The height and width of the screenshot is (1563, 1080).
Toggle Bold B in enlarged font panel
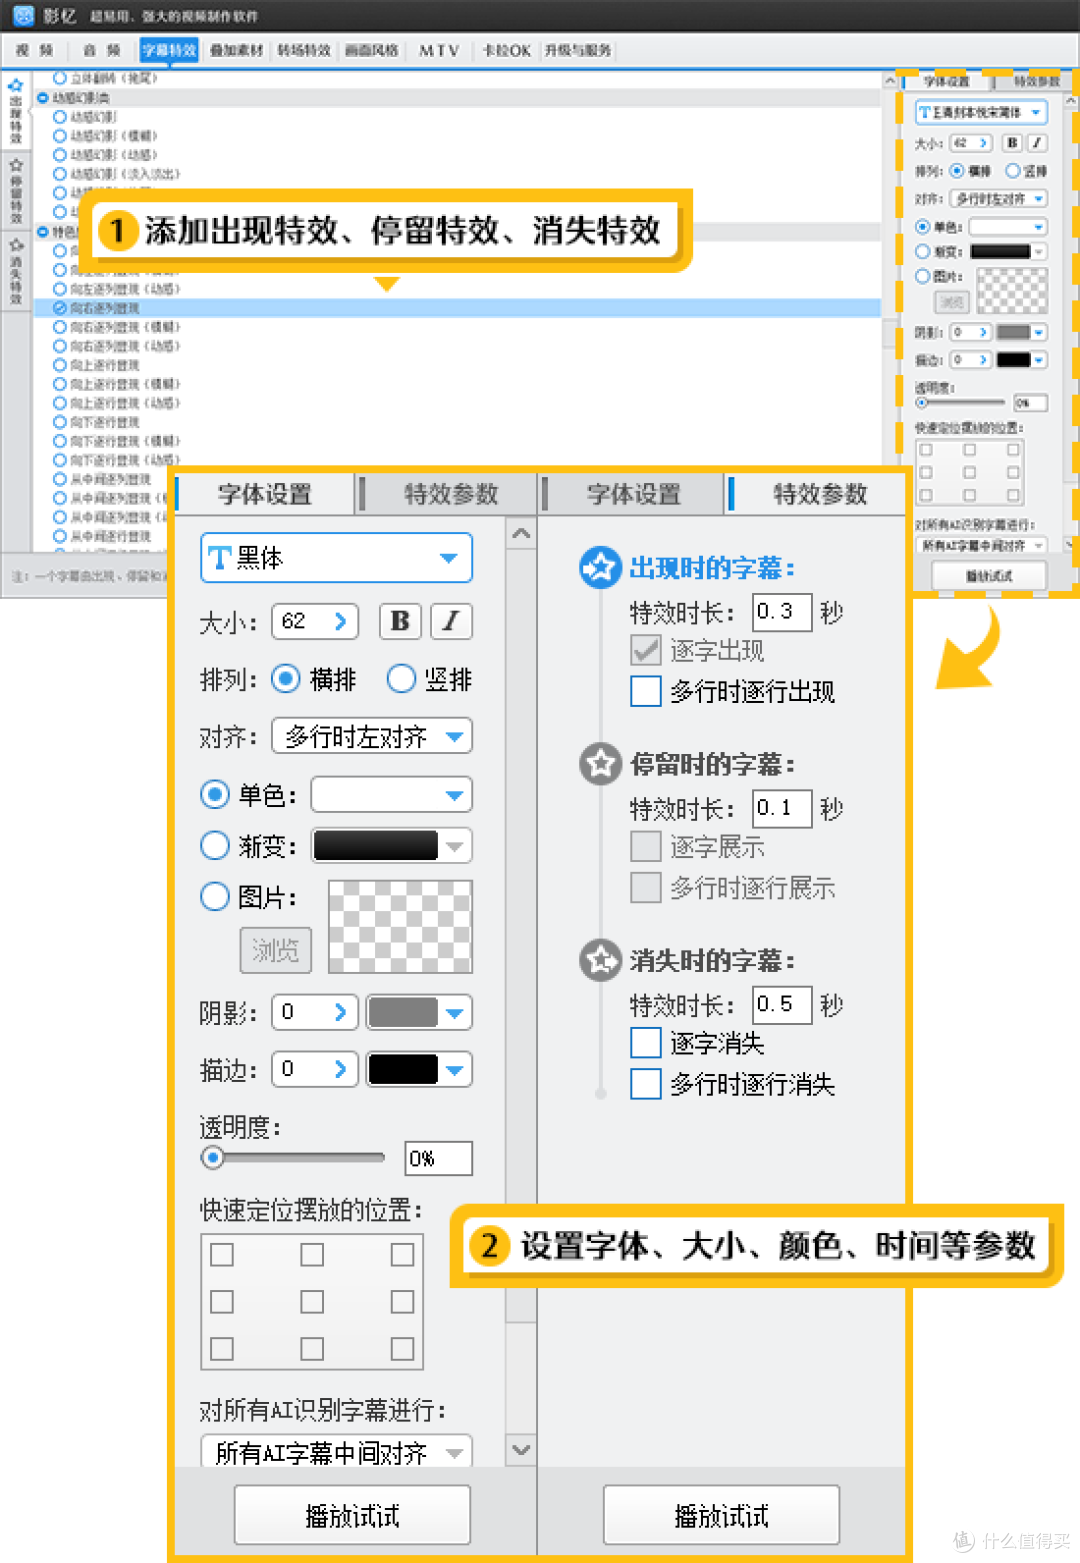400,621
